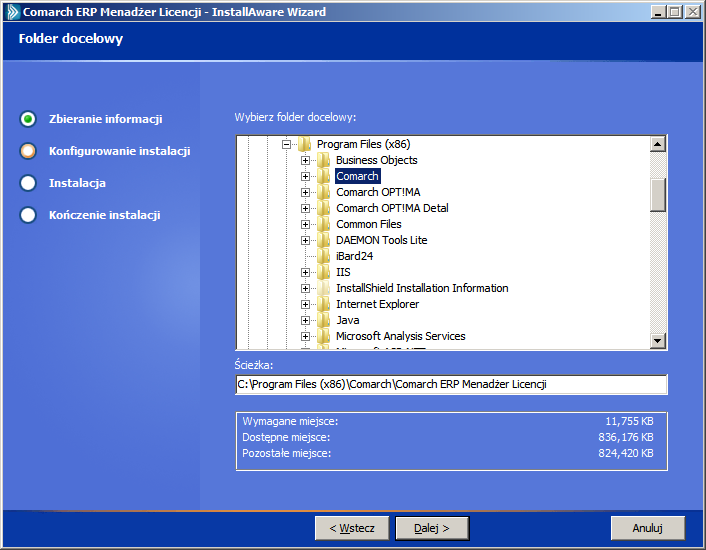706x550 pixels.
Task: Click the Internet Explorer folder icon
Action: click(x=323, y=304)
